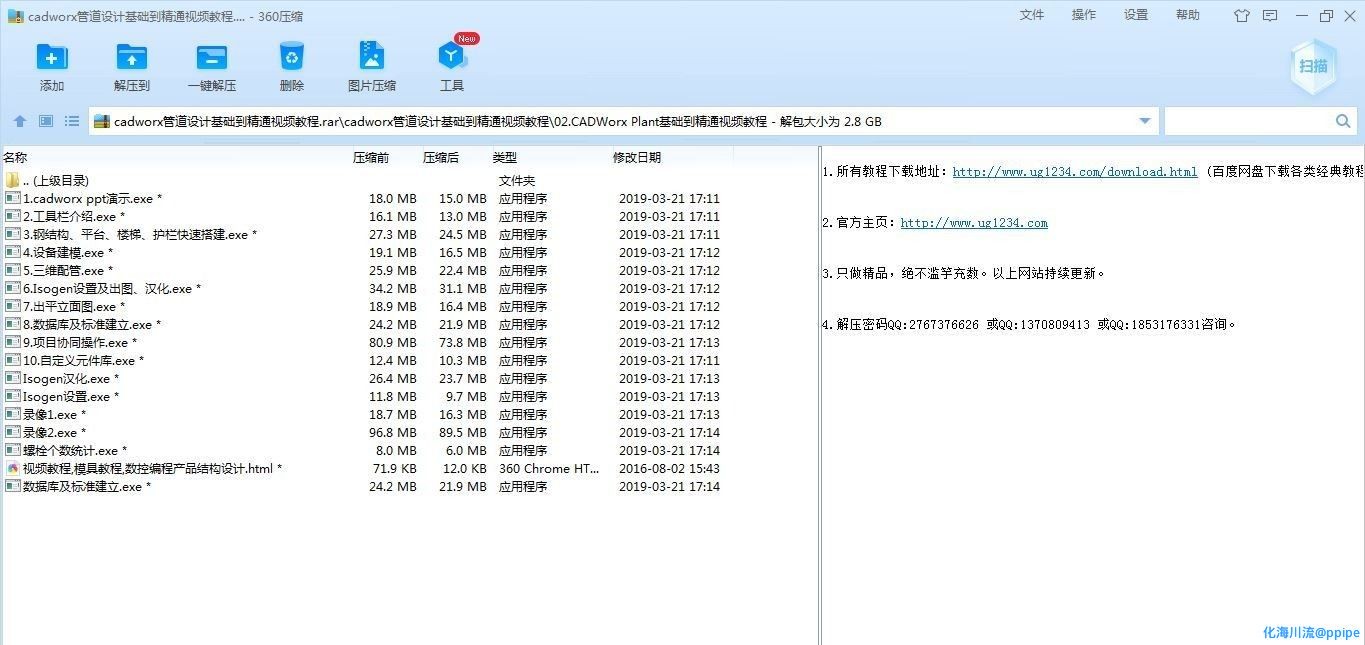Click the feedback message icon in title bar

pos(1270,15)
